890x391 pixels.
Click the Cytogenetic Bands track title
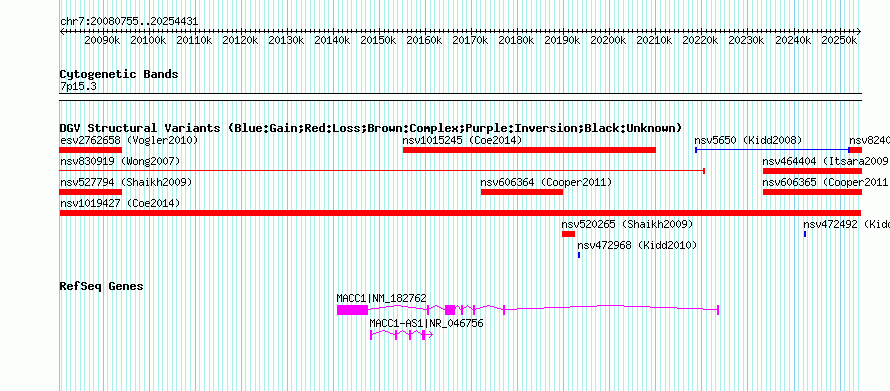(119, 74)
